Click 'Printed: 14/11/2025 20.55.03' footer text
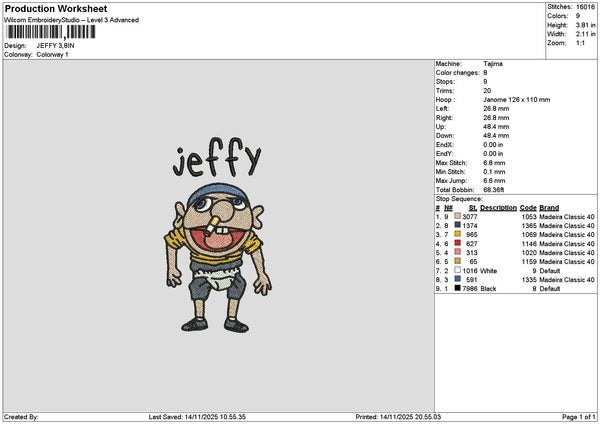 pos(398,417)
